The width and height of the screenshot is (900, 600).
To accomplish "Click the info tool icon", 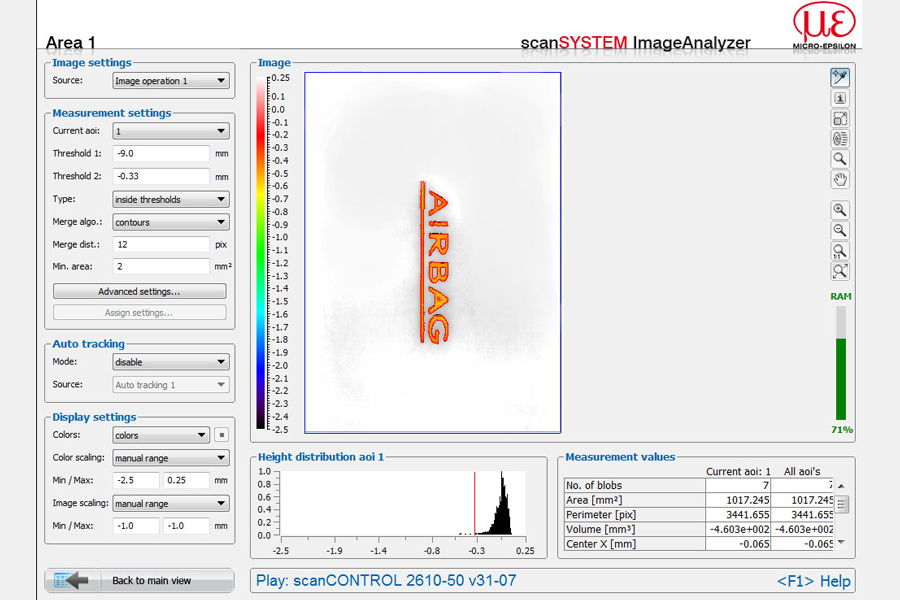I will (840, 98).
